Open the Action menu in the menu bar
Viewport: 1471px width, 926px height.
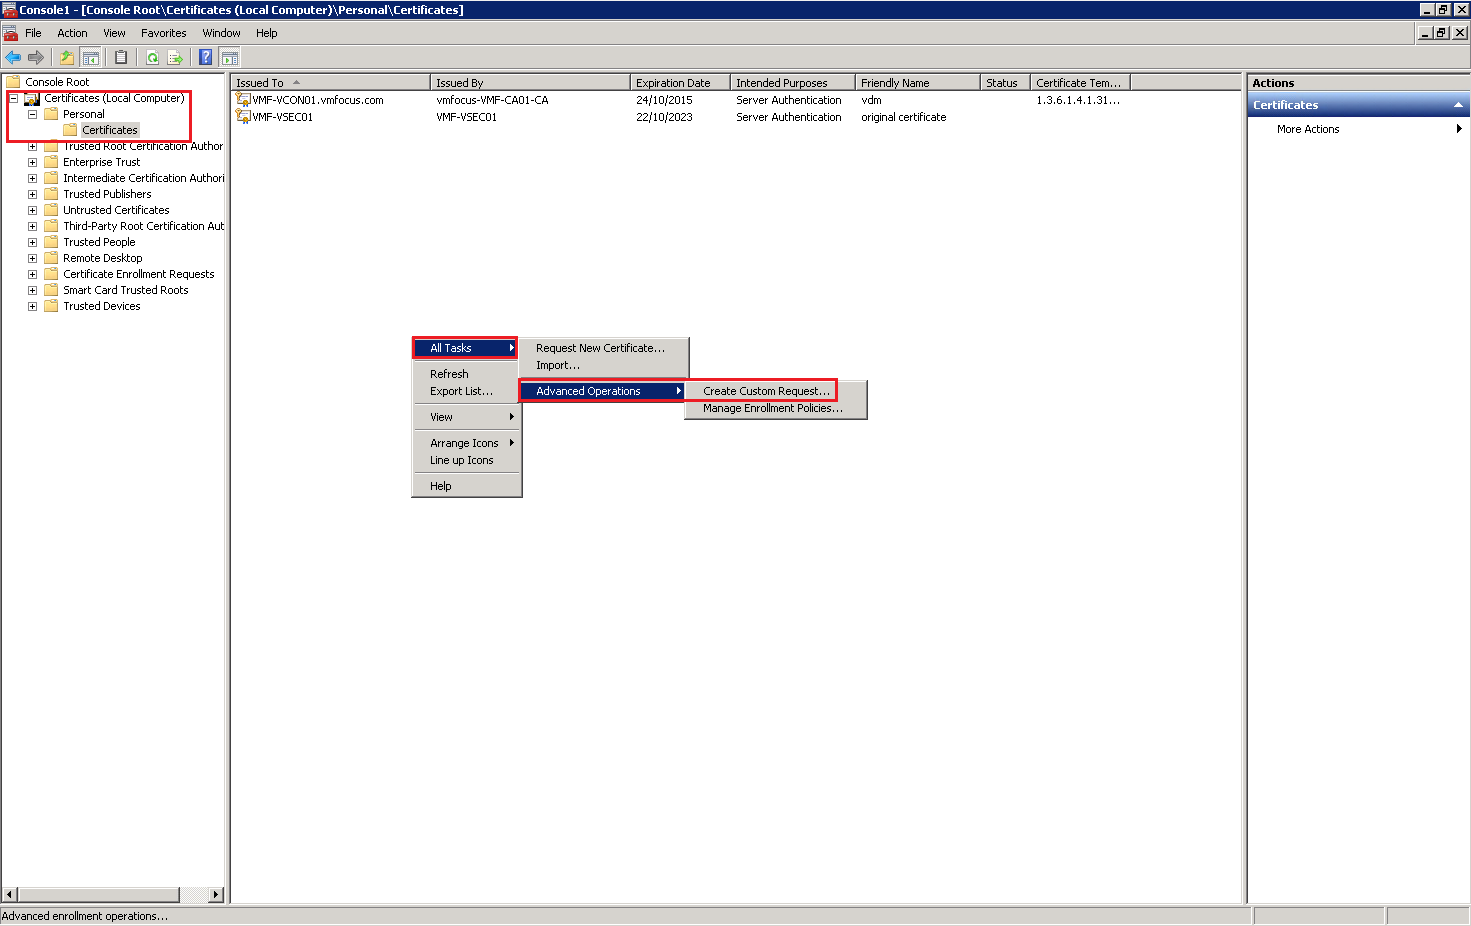coord(72,33)
